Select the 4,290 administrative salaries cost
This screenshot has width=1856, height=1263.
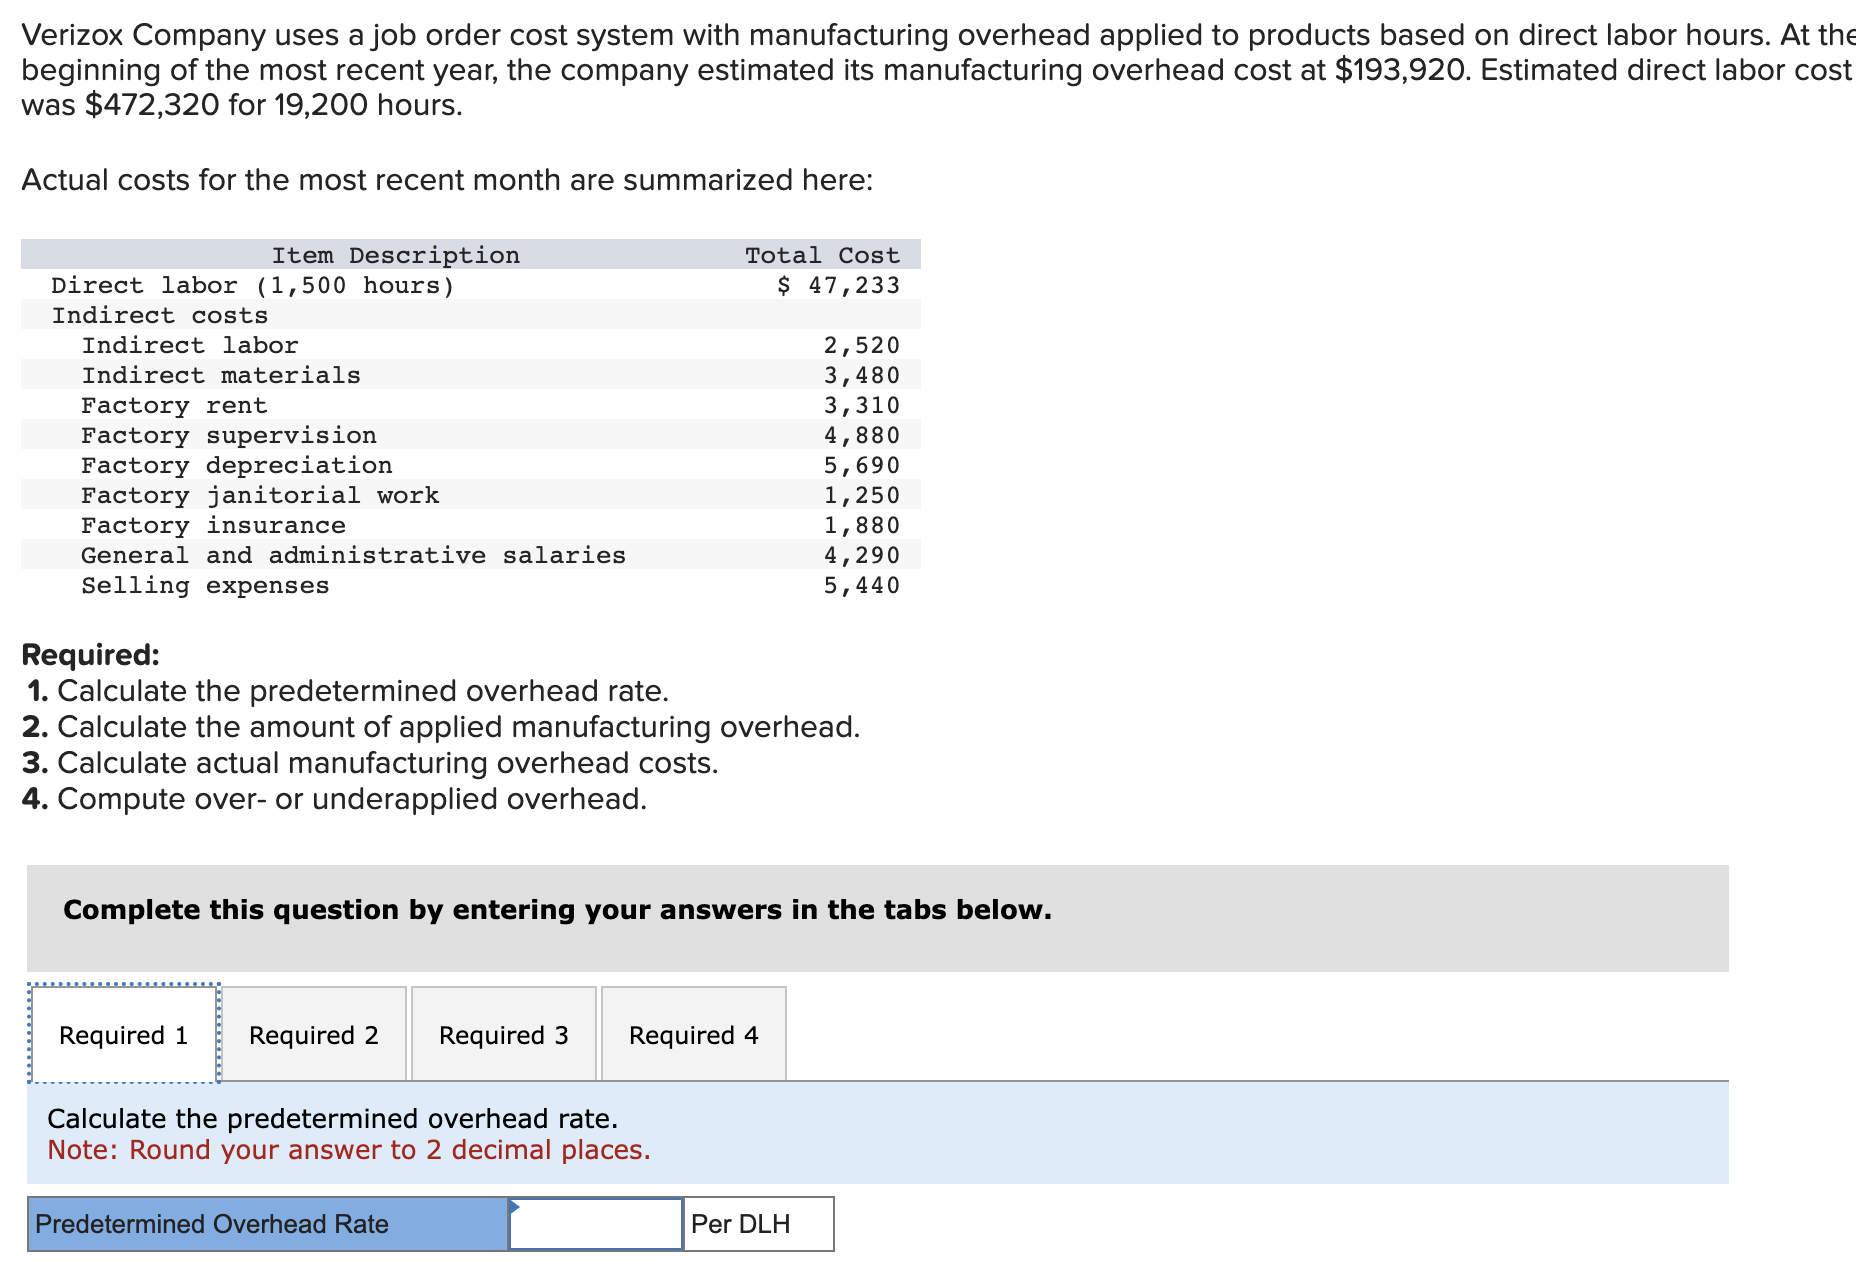coord(862,555)
